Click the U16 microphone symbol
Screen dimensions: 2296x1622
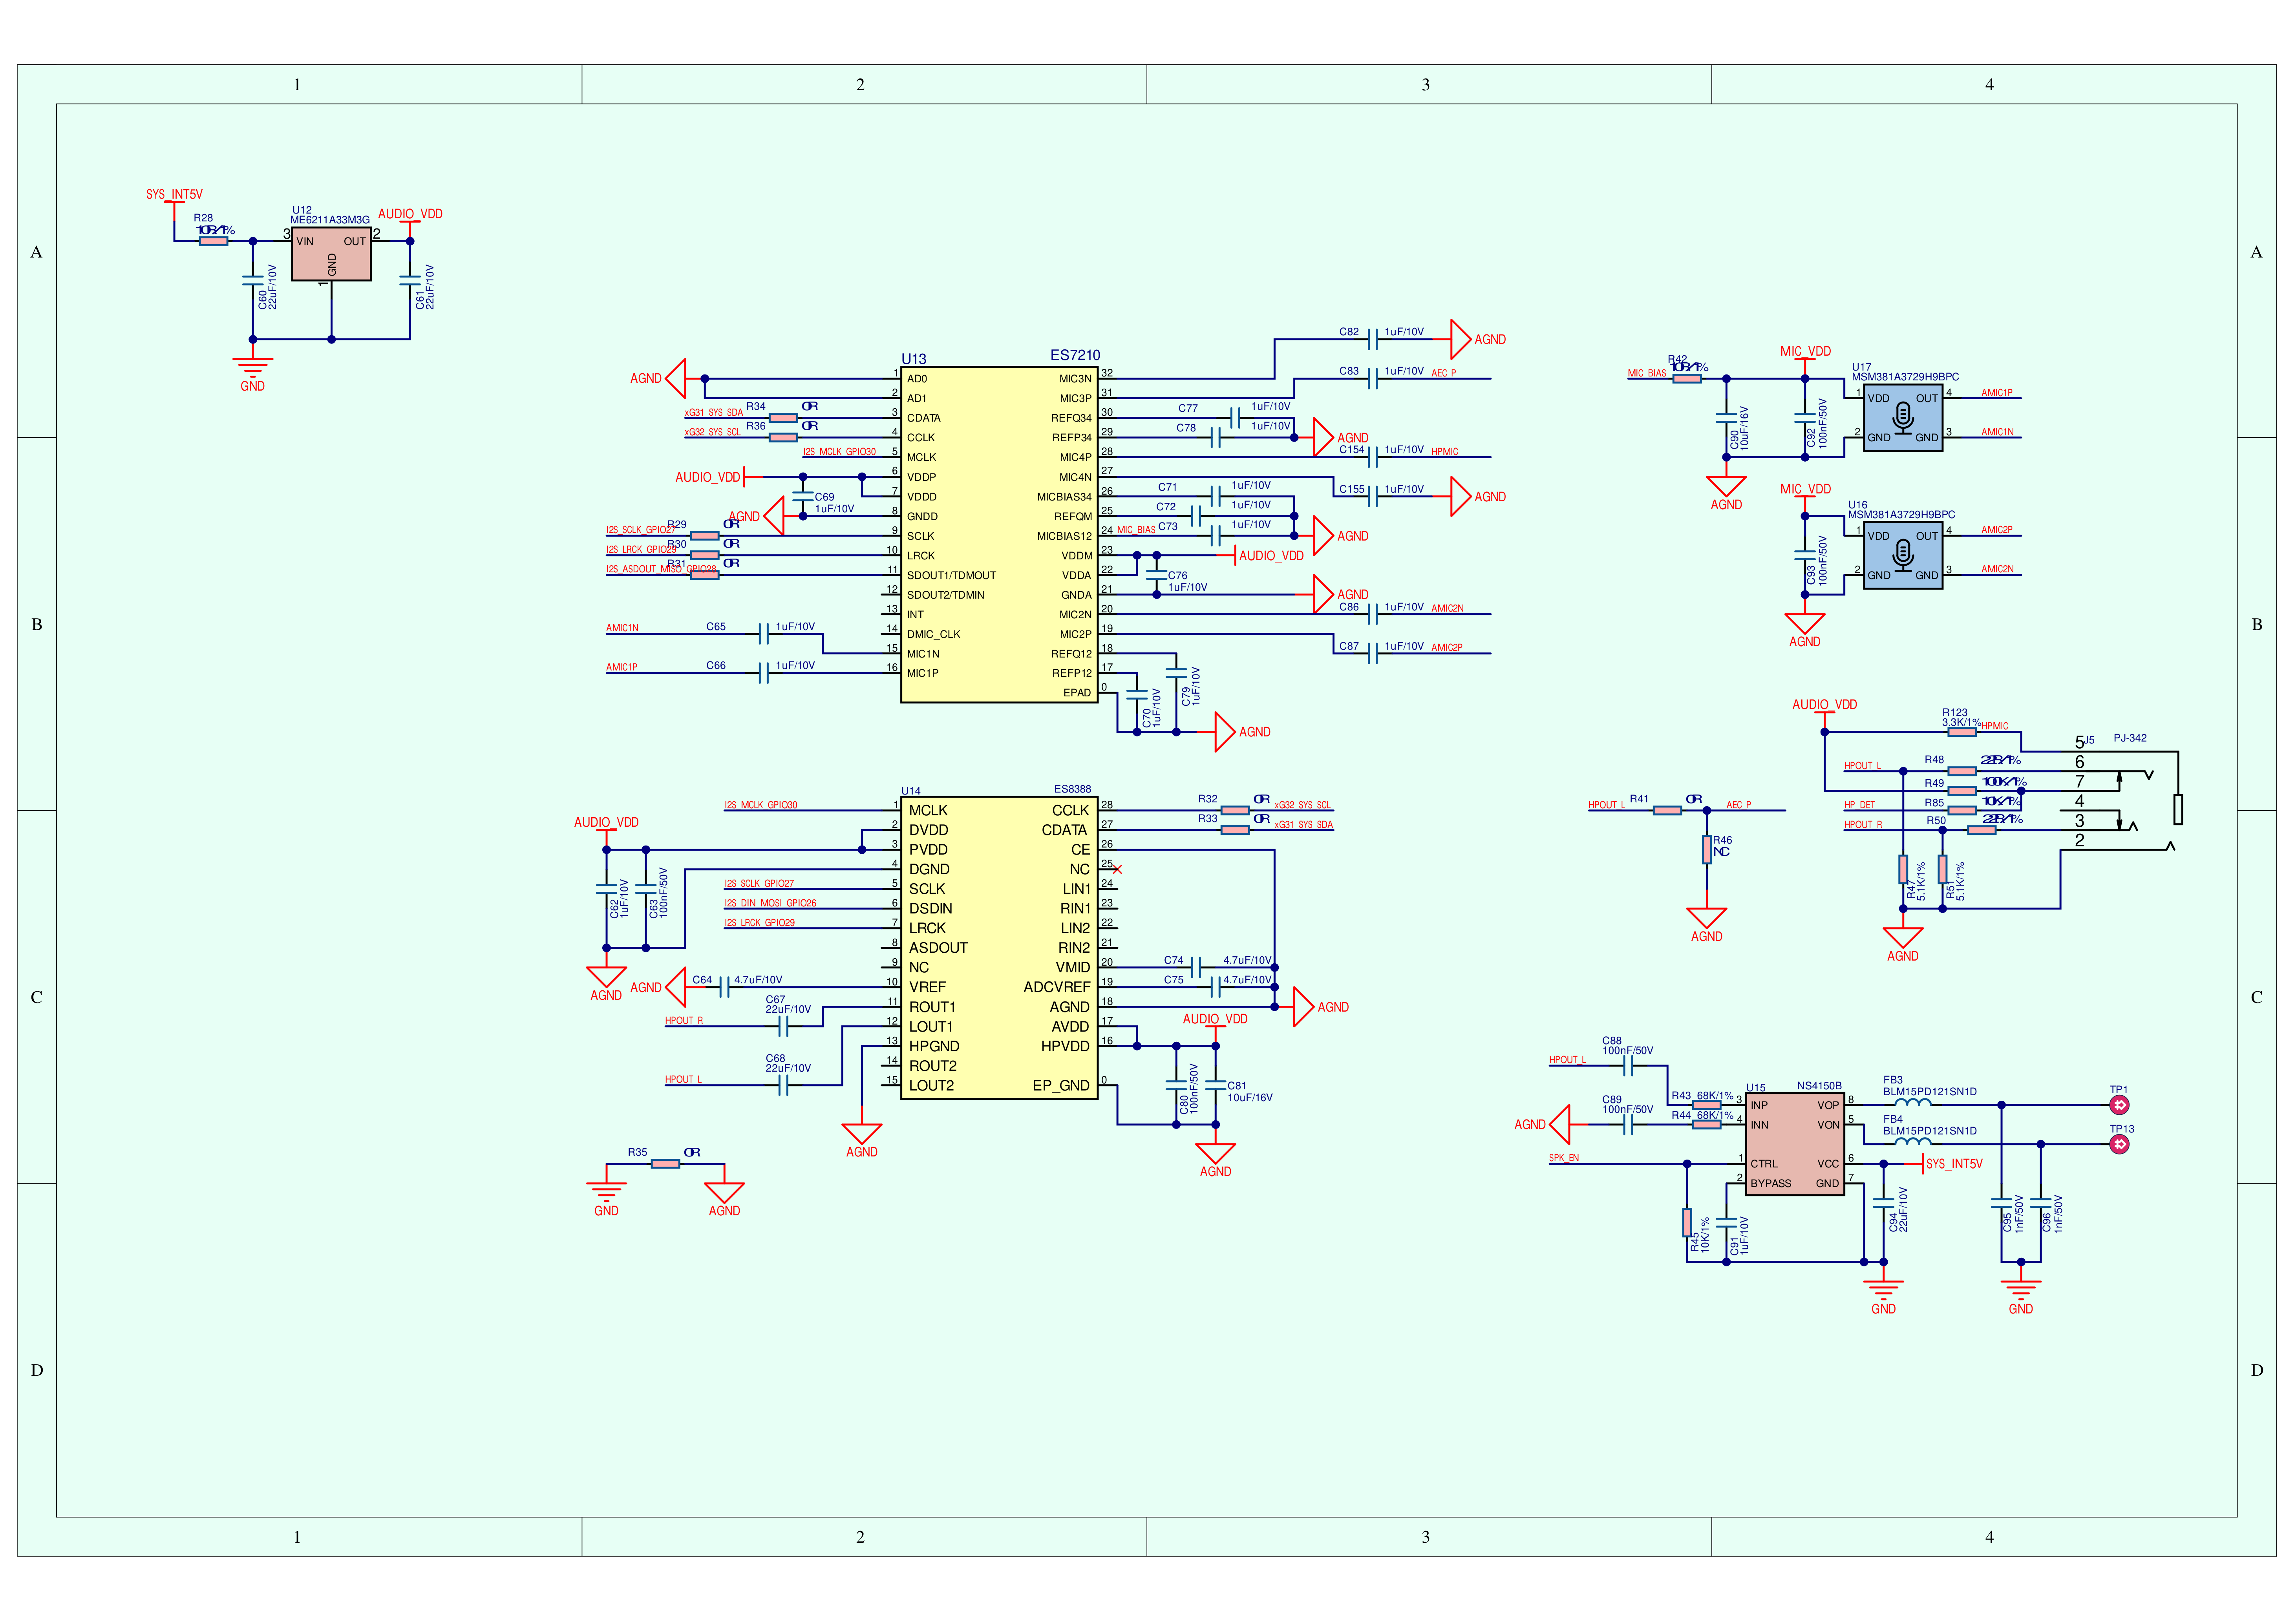coord(1903,555)
